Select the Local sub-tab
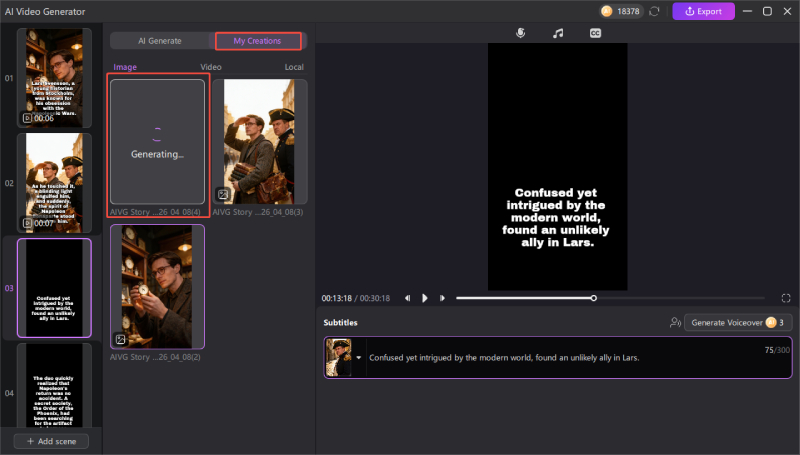Viewport: 800px width, 455px height. pyautogui.click(x=294, y=67)
